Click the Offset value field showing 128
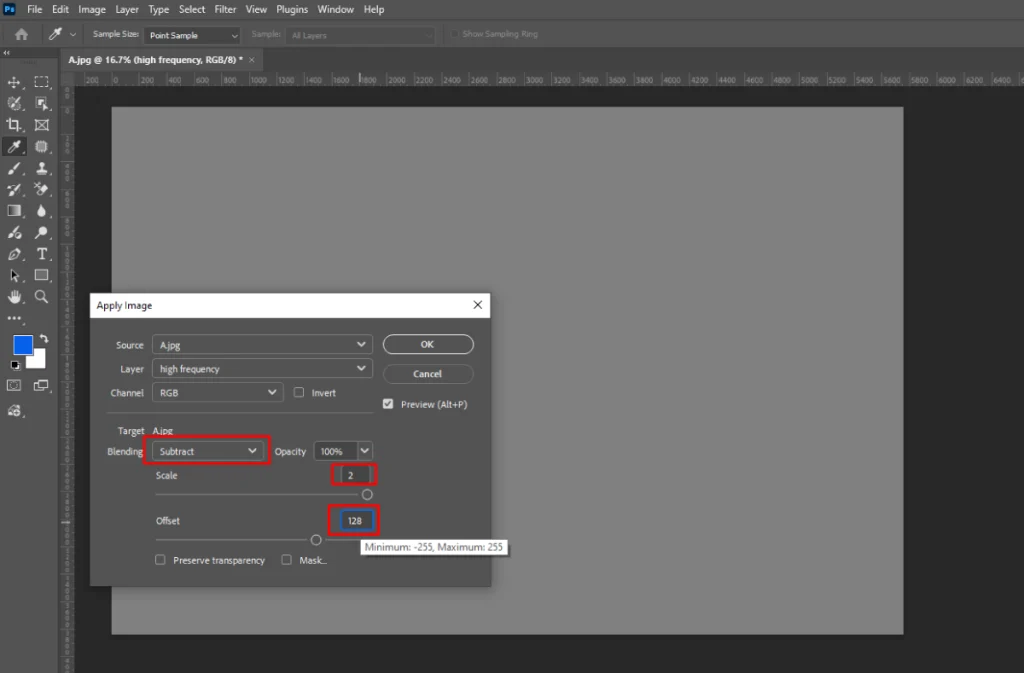Image resolution: width=1024 pixels, height=673 pixels. [x=356, y=520]
